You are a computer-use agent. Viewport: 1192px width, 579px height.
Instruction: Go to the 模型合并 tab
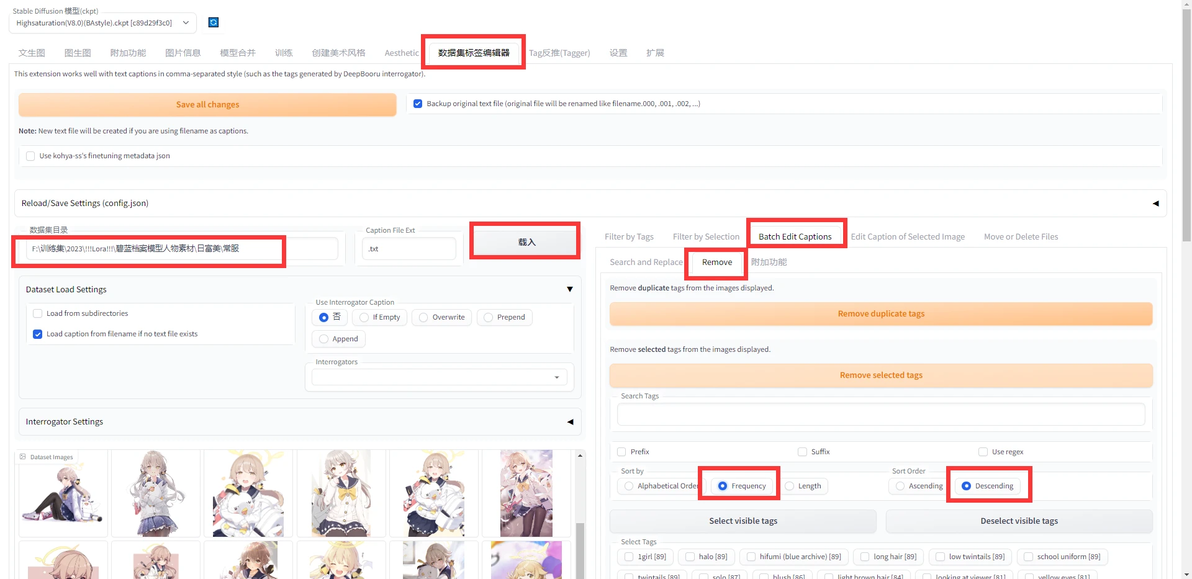[x=238, y=53]
